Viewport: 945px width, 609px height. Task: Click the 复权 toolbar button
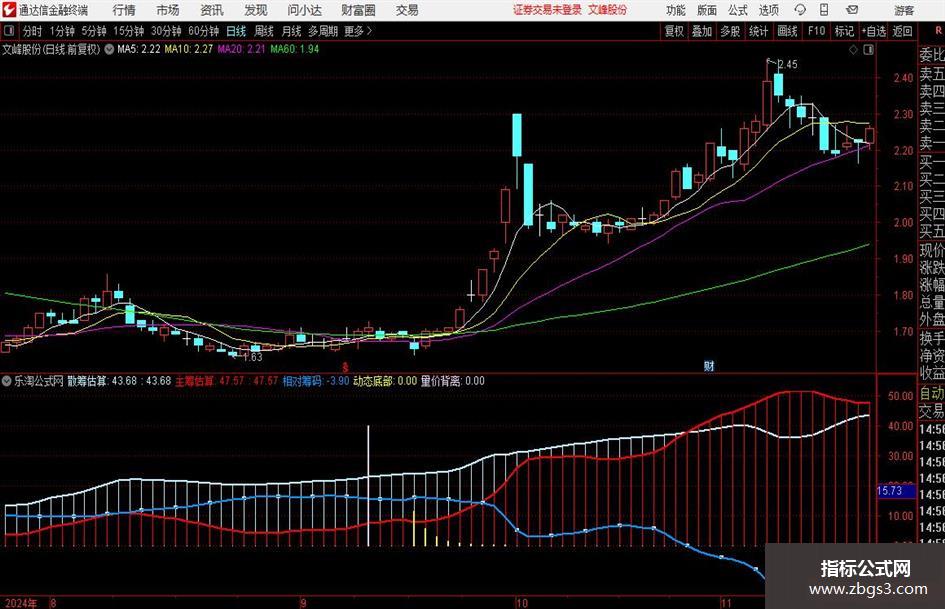[674, 31]
